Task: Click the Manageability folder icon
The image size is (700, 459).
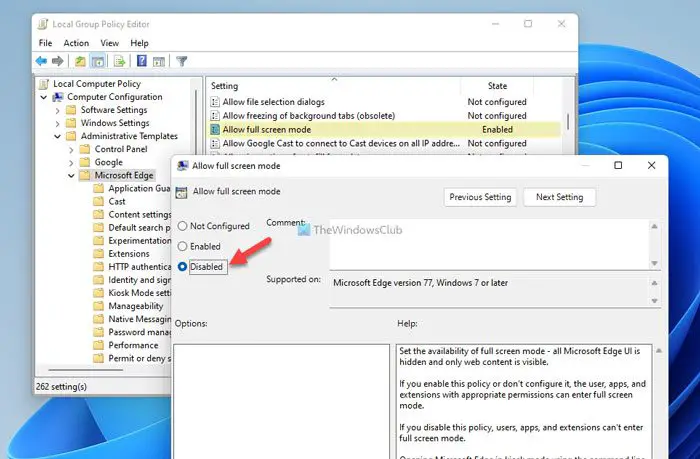Action: click(99, 306)
